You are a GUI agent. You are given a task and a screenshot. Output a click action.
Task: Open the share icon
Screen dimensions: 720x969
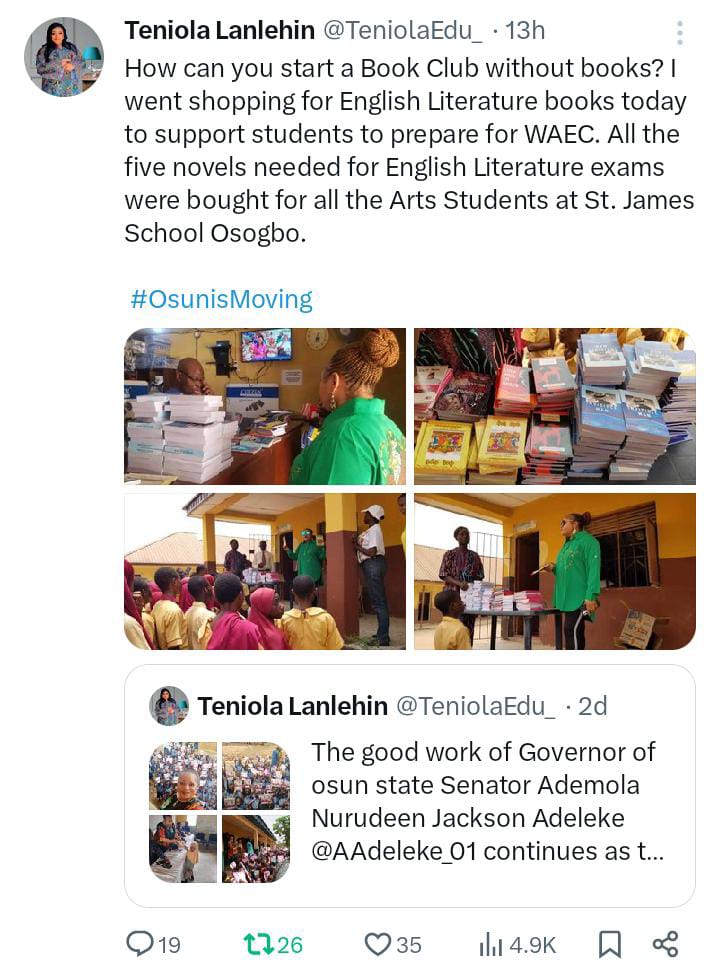point(666,944)
